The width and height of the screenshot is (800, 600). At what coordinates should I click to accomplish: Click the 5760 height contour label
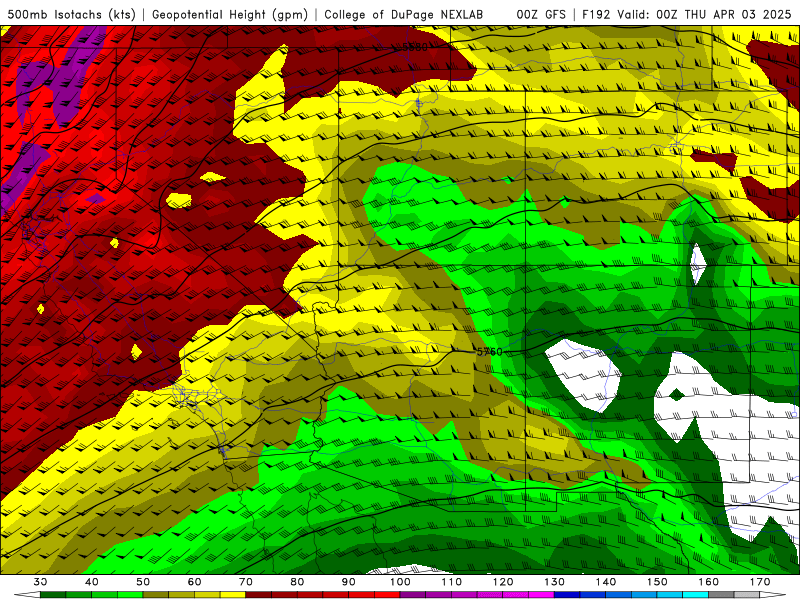(489, 352)
